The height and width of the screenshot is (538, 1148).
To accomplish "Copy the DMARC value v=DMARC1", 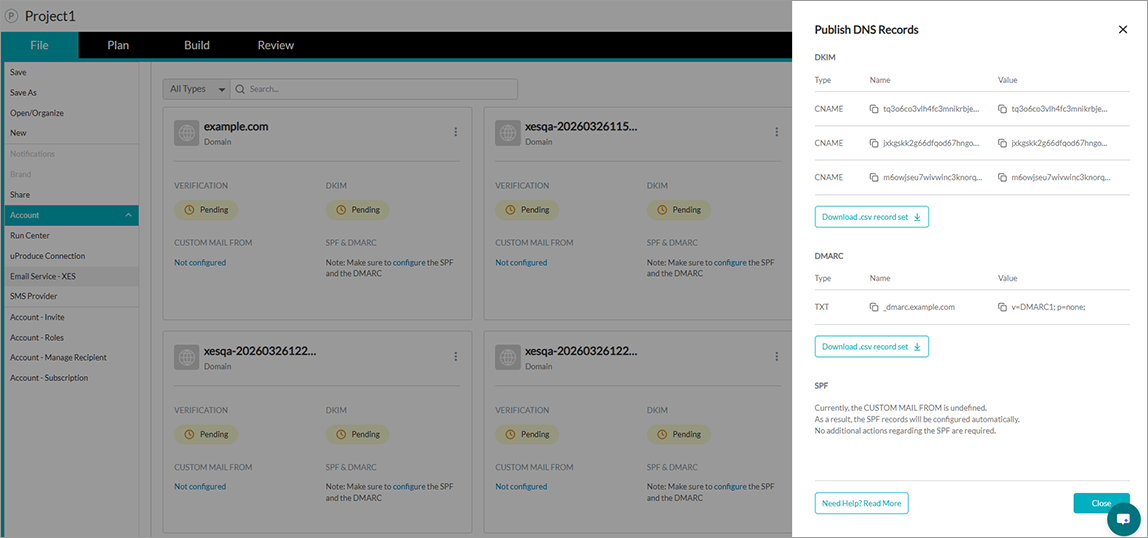I will [x=1002, y=307].
